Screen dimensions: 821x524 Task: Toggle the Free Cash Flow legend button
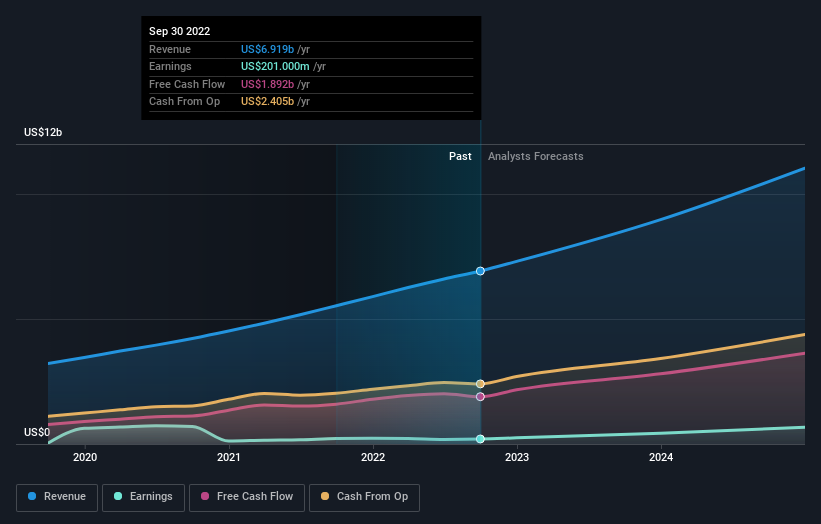(x=247, y=497)
